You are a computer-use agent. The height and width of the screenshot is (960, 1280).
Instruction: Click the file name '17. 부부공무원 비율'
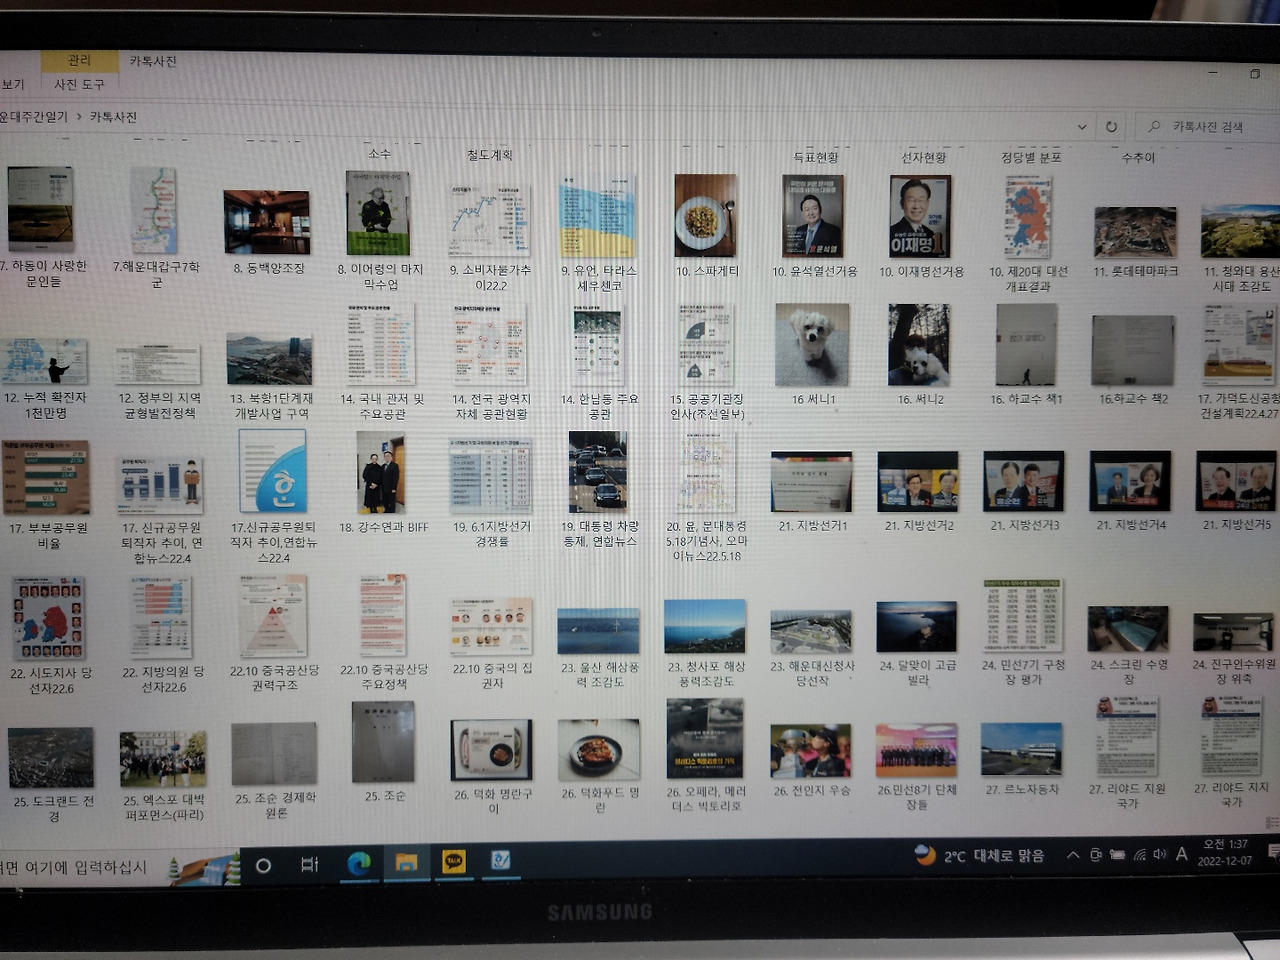pyautogui.click(x=49, y=535)
